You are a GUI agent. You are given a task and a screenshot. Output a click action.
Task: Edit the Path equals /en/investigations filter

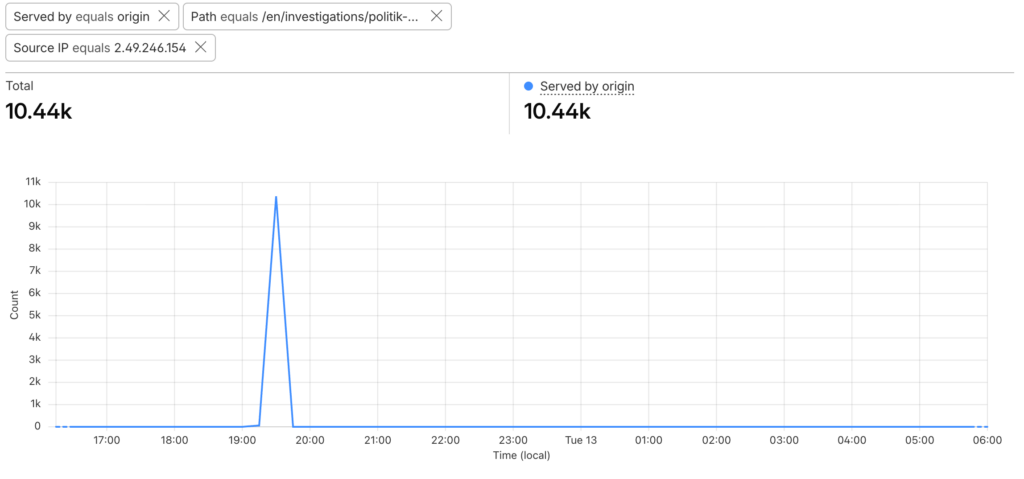pyautogui.click(x=304, y=17)
